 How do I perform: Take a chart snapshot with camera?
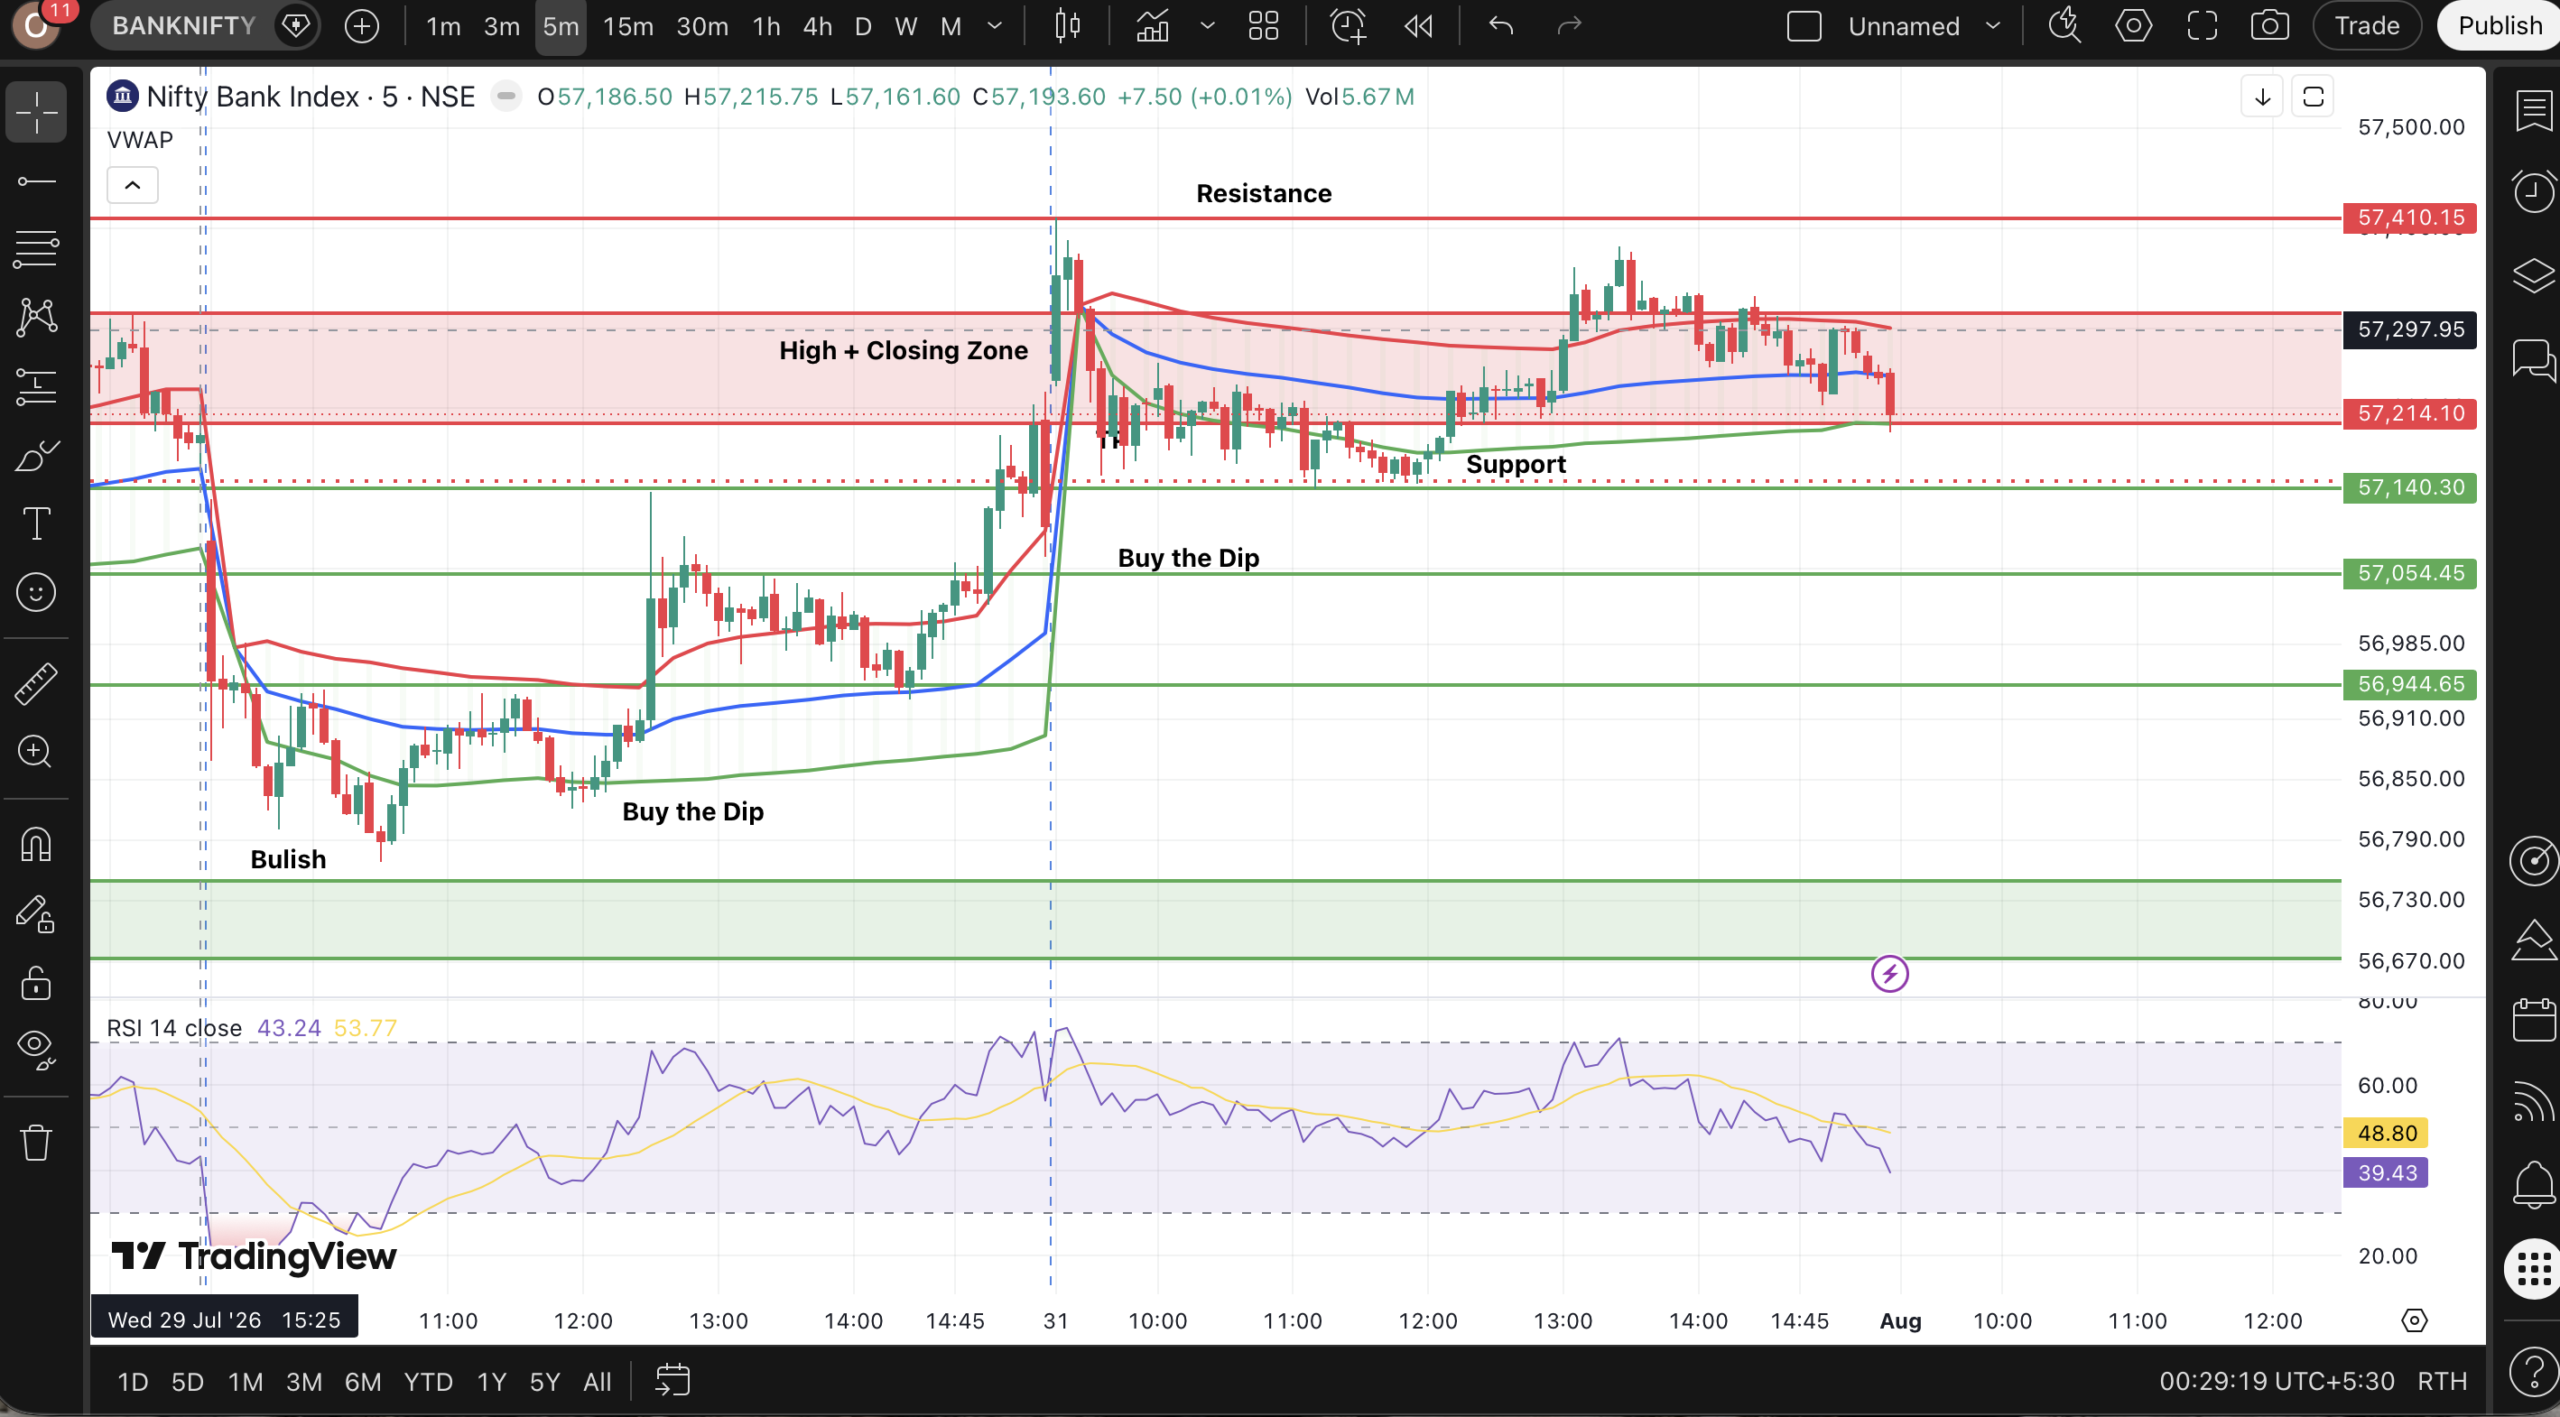2270,26
